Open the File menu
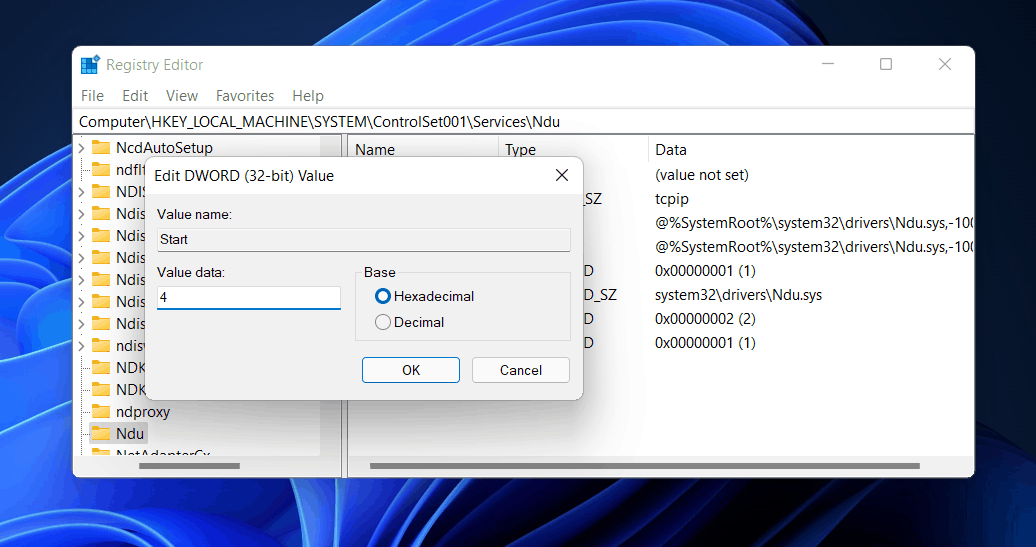1036x547 pixels. coord(92,96)
